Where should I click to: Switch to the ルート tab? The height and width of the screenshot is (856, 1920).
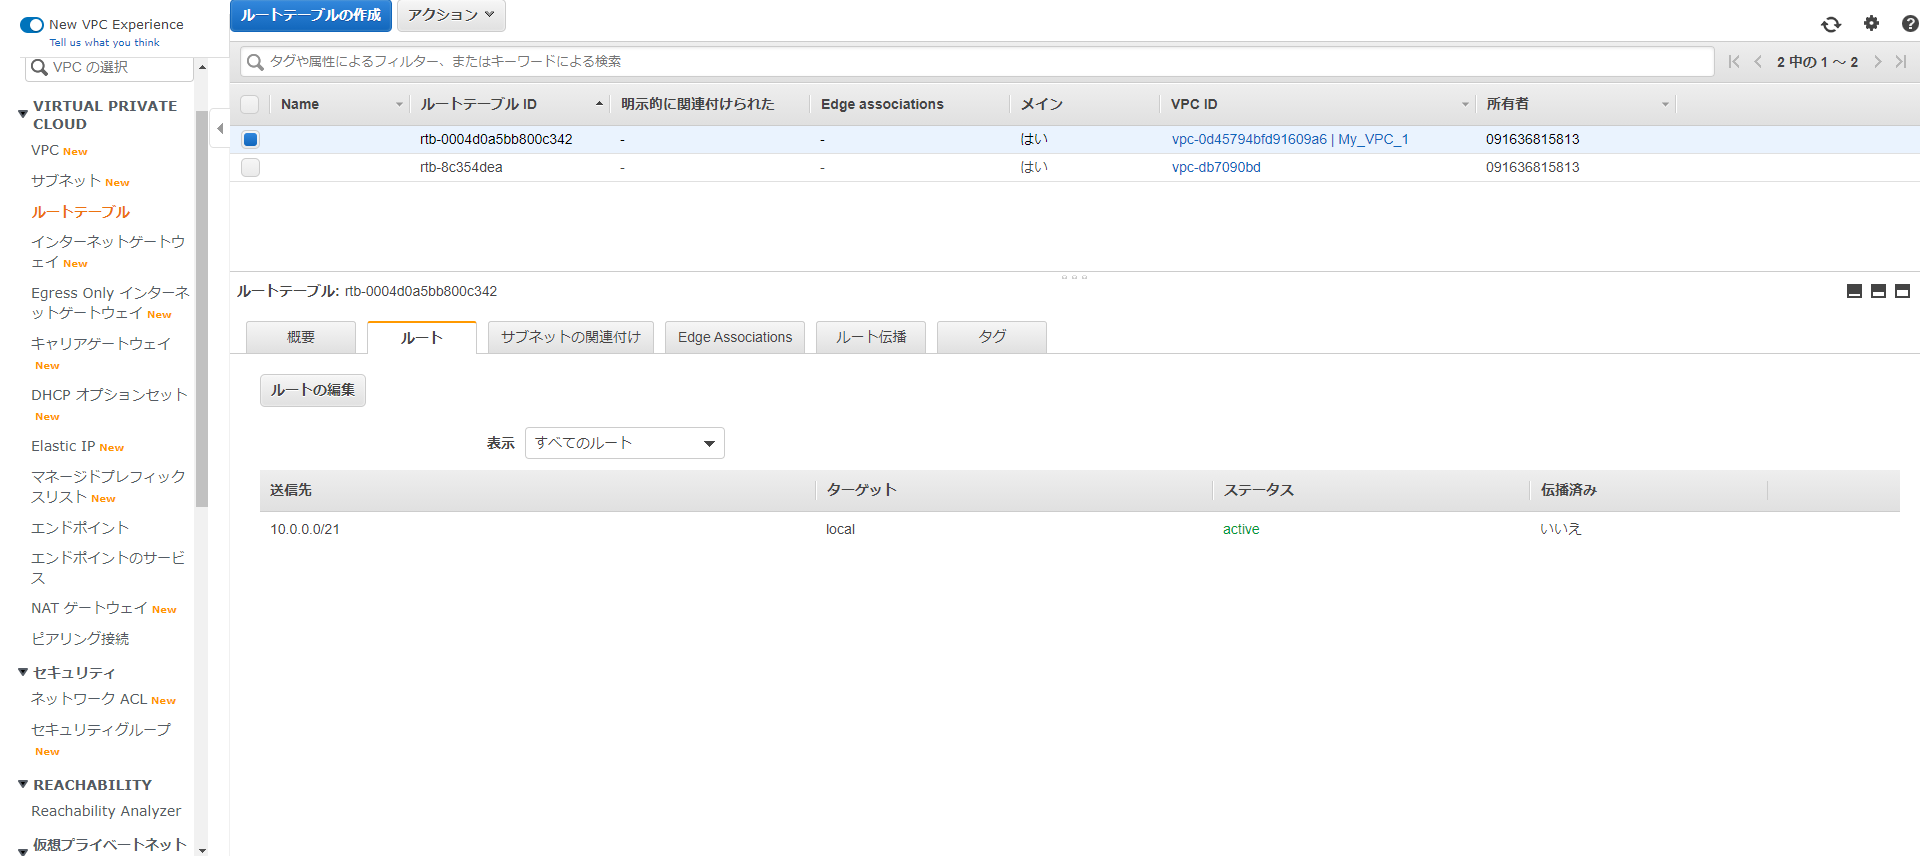pyautogui.click(x=421, y=338)
